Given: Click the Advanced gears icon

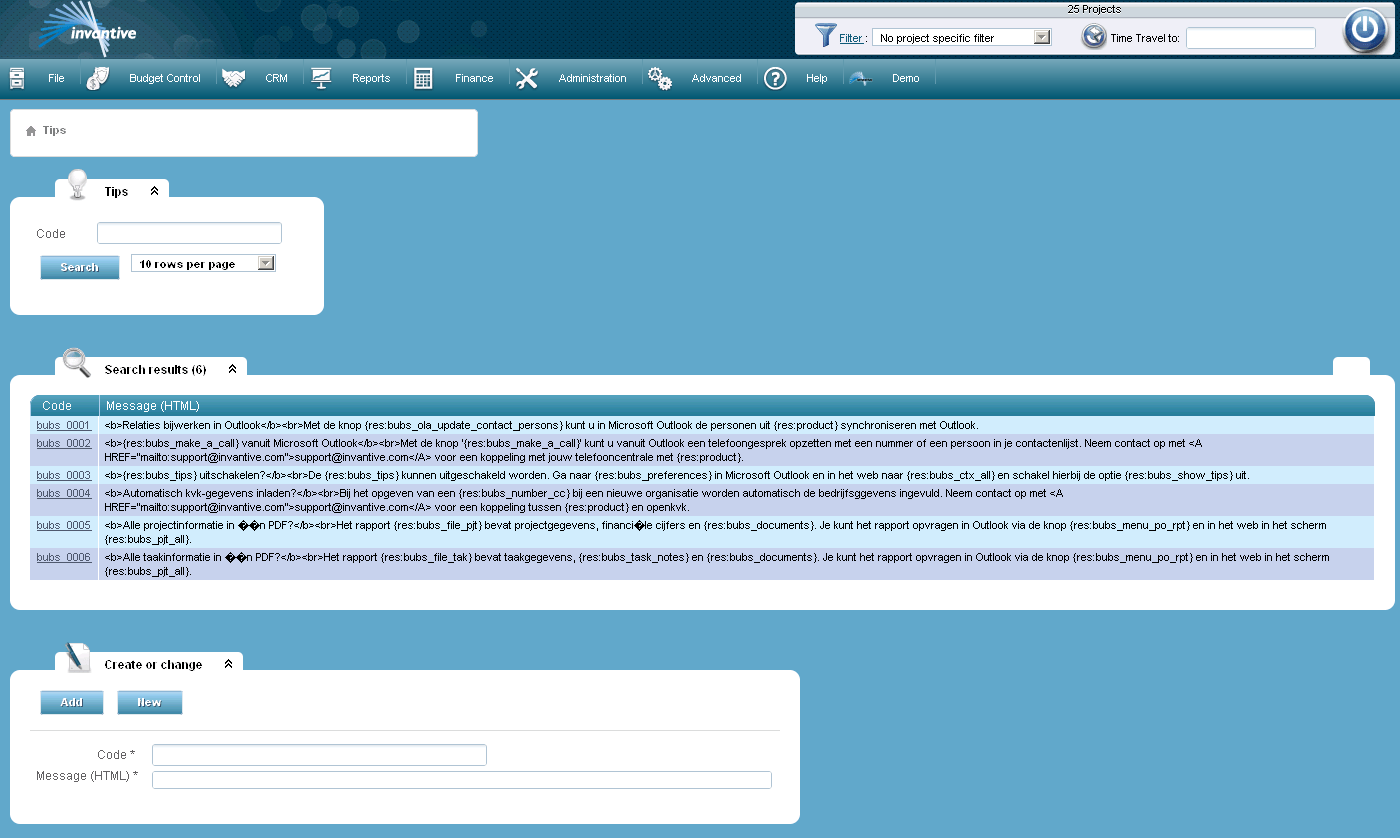Looking at the screenshot, I should [x=659, y=78].
